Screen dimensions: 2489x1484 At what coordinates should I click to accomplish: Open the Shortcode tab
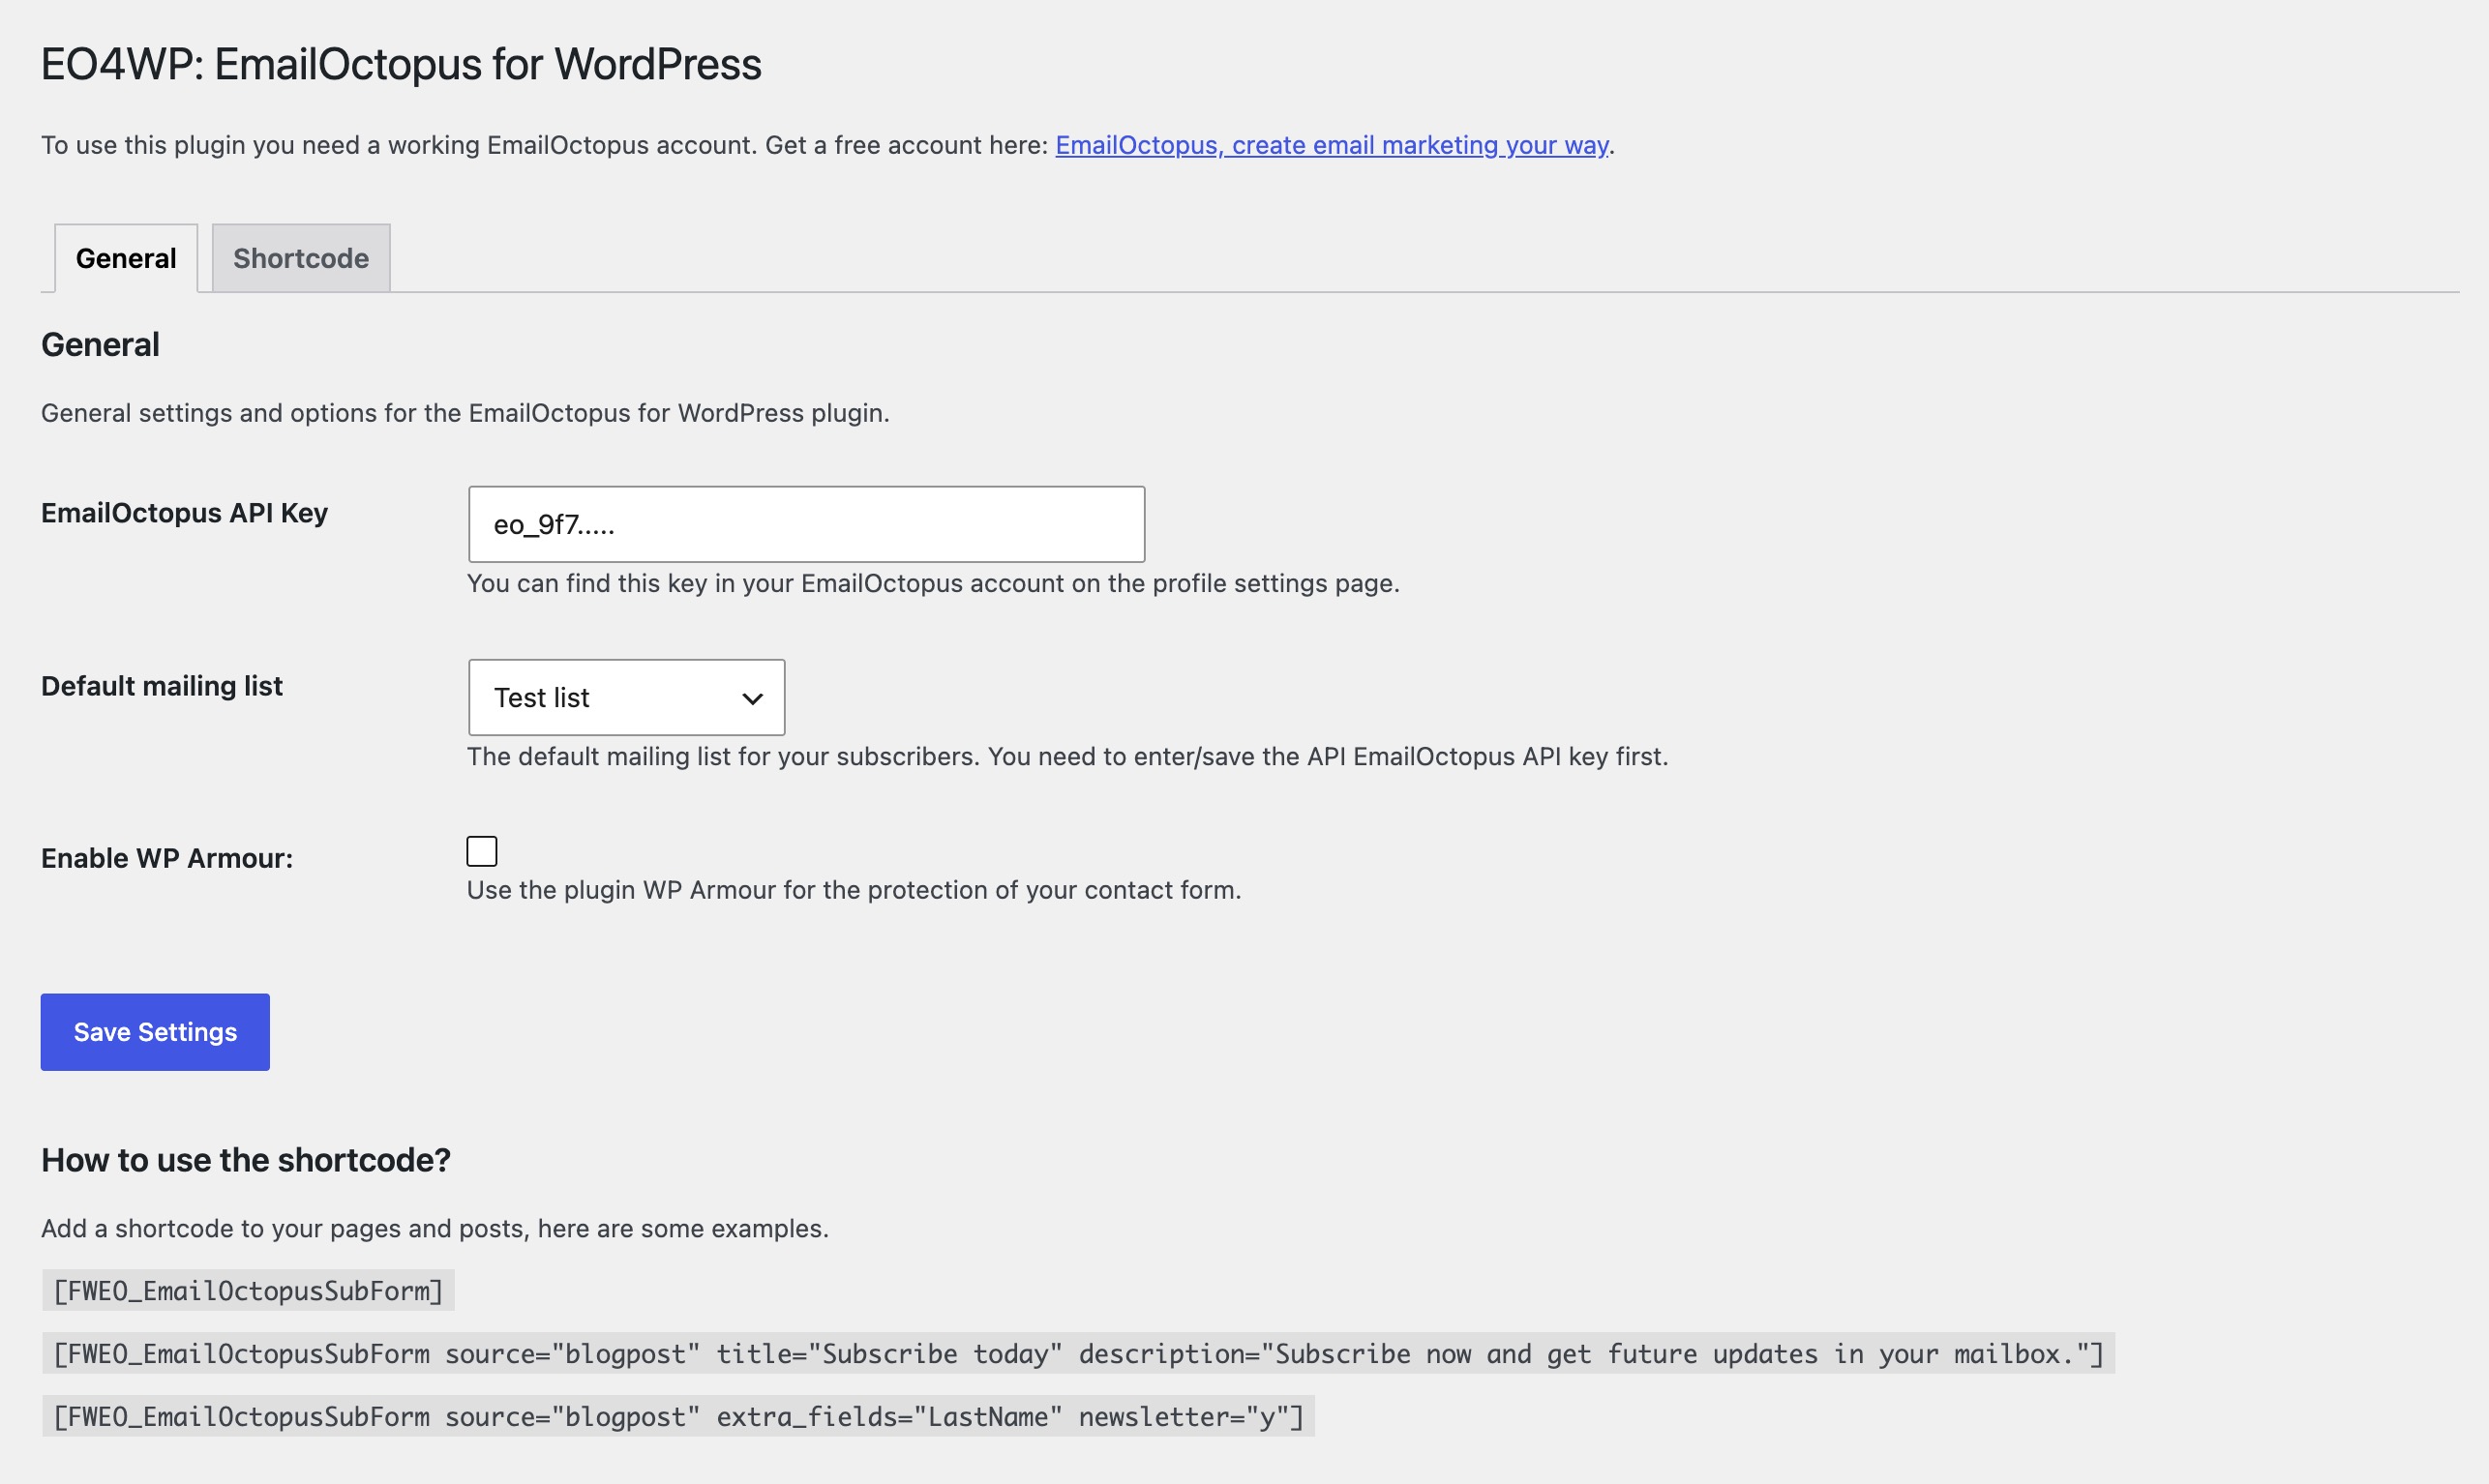coord(301,258)
